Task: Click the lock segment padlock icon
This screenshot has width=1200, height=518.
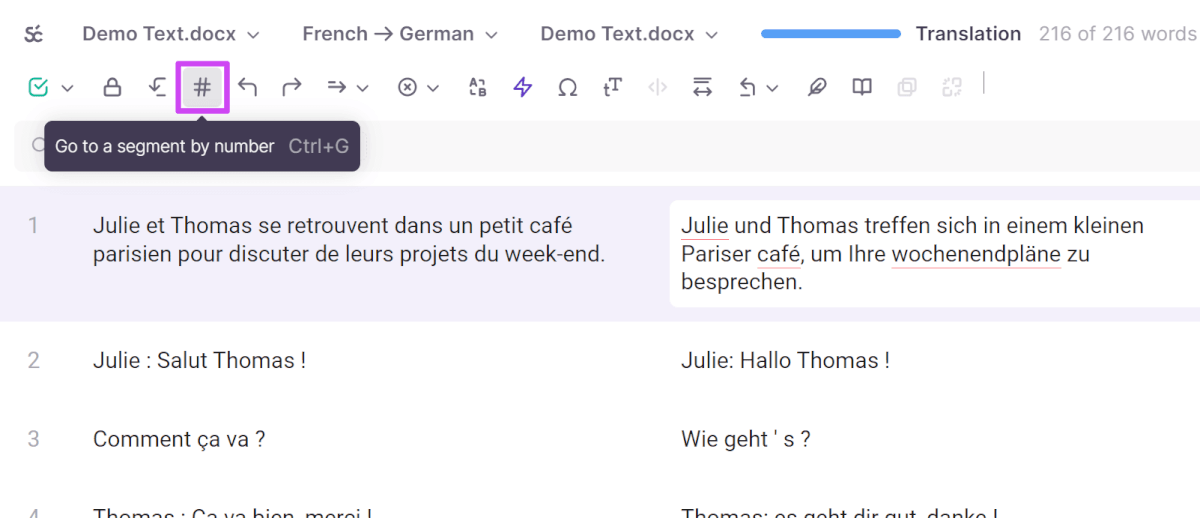Action: tap(113, 87)
